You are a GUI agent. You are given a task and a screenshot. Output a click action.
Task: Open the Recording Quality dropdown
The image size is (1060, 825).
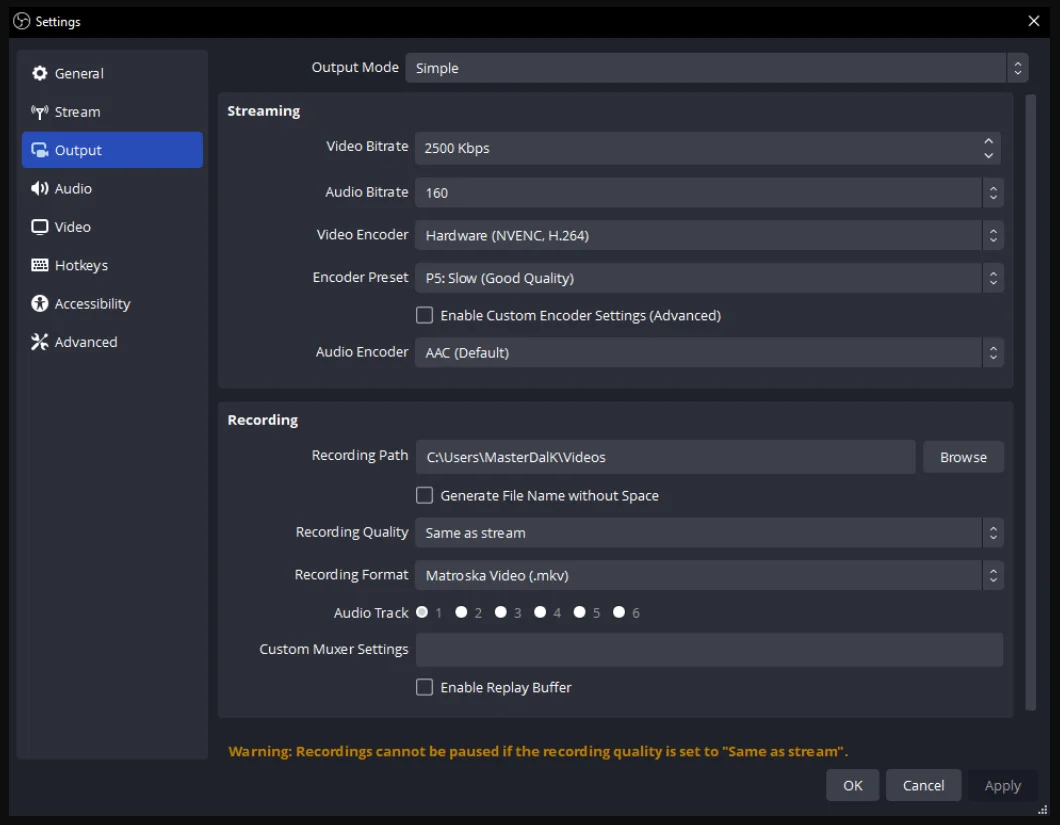pyautogui.click(x=708, y=533)
